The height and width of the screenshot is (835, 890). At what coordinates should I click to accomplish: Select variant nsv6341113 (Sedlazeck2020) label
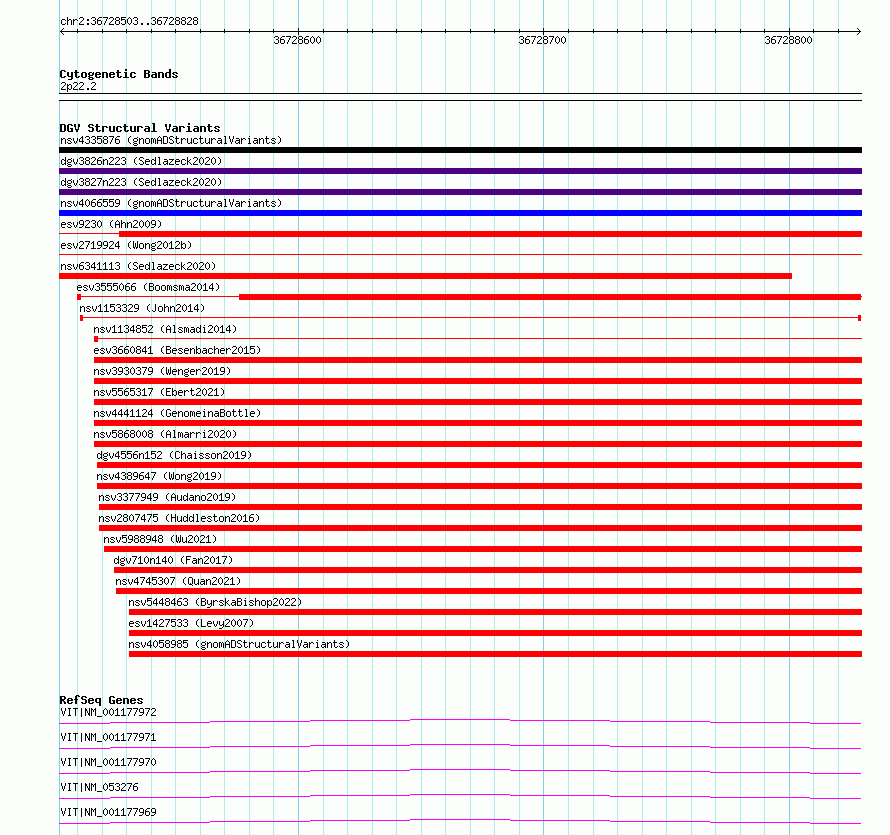click(138, 266)
